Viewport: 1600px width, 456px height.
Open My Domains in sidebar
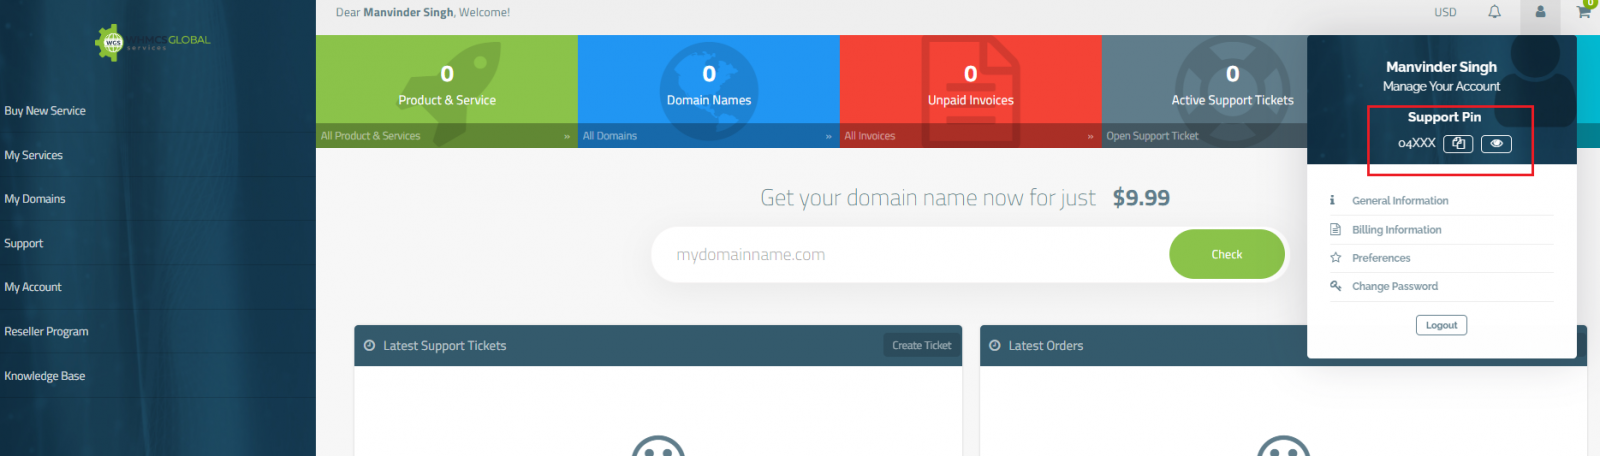pyautogui.click(x=35, y=199)
